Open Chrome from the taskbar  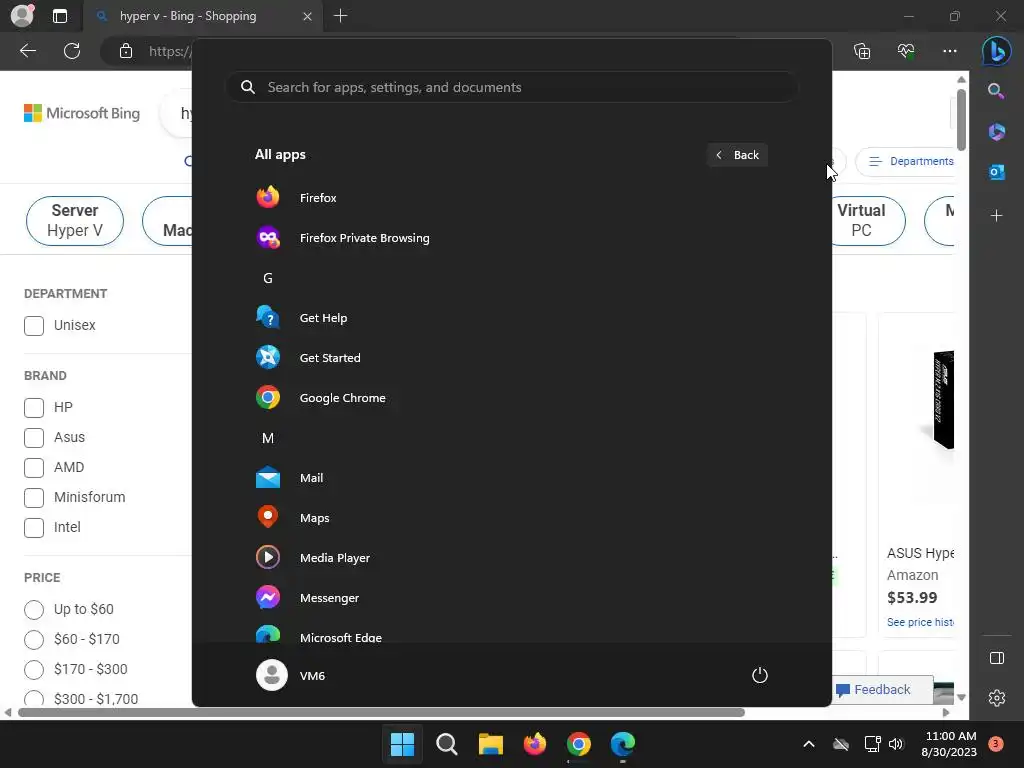579,743
